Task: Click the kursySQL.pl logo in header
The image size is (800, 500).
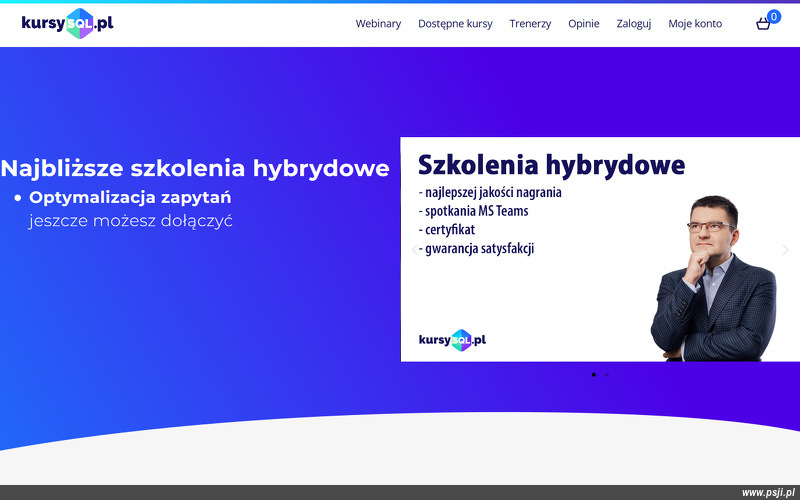Action: pyautogui.click(x=67, y=23)
